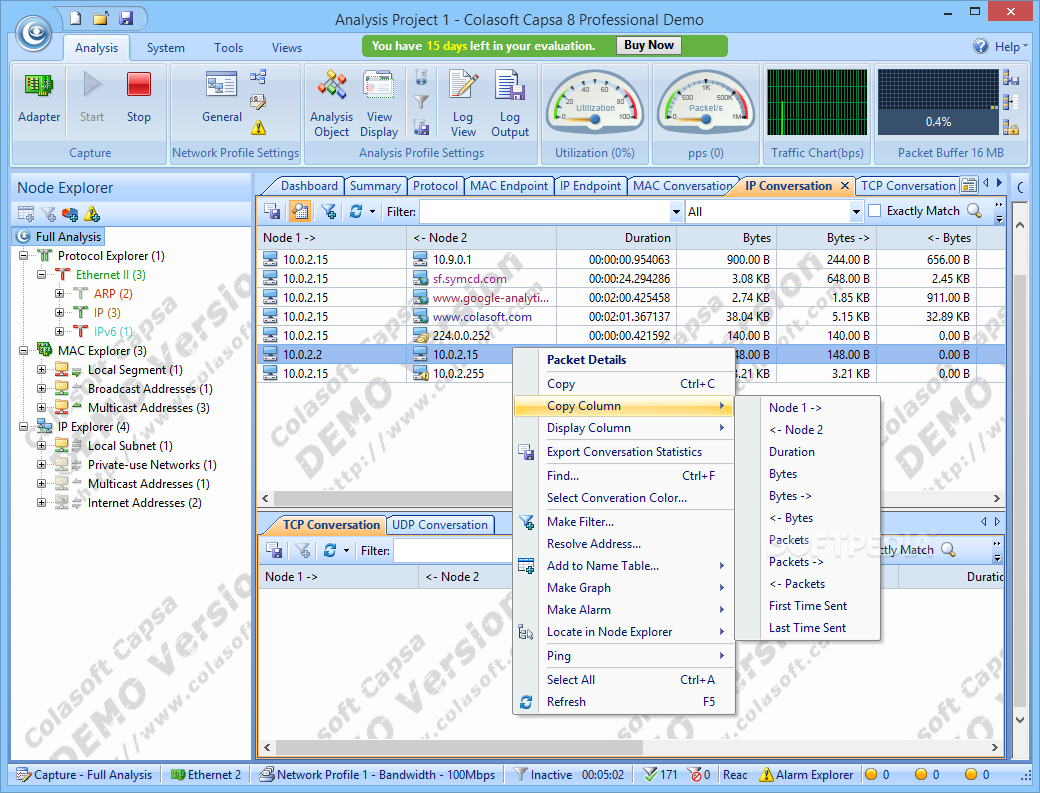Open the Adapter capture settings
This screenshot has width=1040, height=793.
click(38, 98)
